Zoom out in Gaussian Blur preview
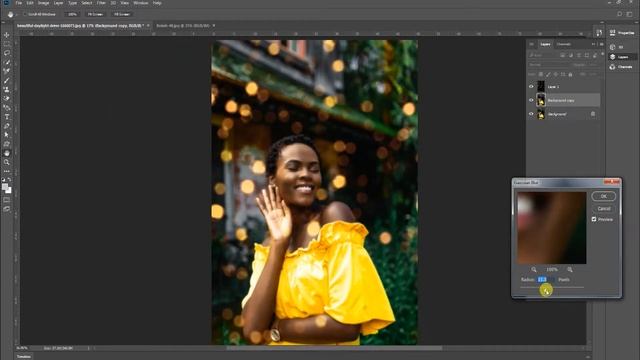640x360 pixels. [x=534, y=269]
